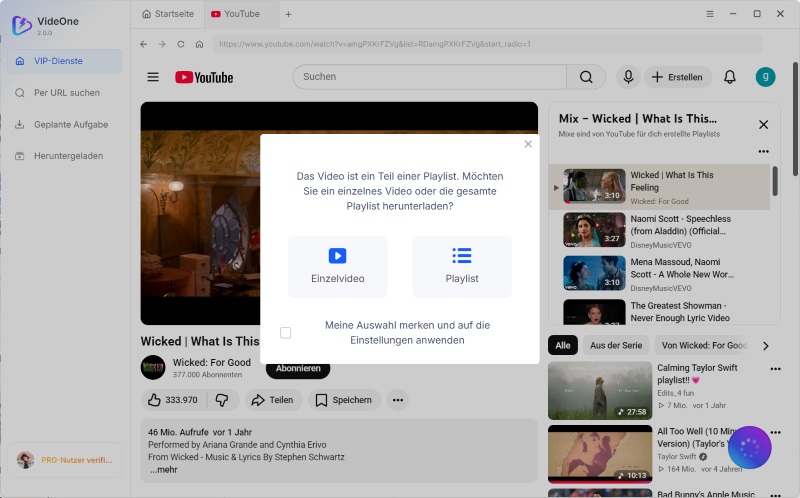800x498 pixels.
Task: Open VIP-Dienste in the sidebar
Action: pos(65,61)
